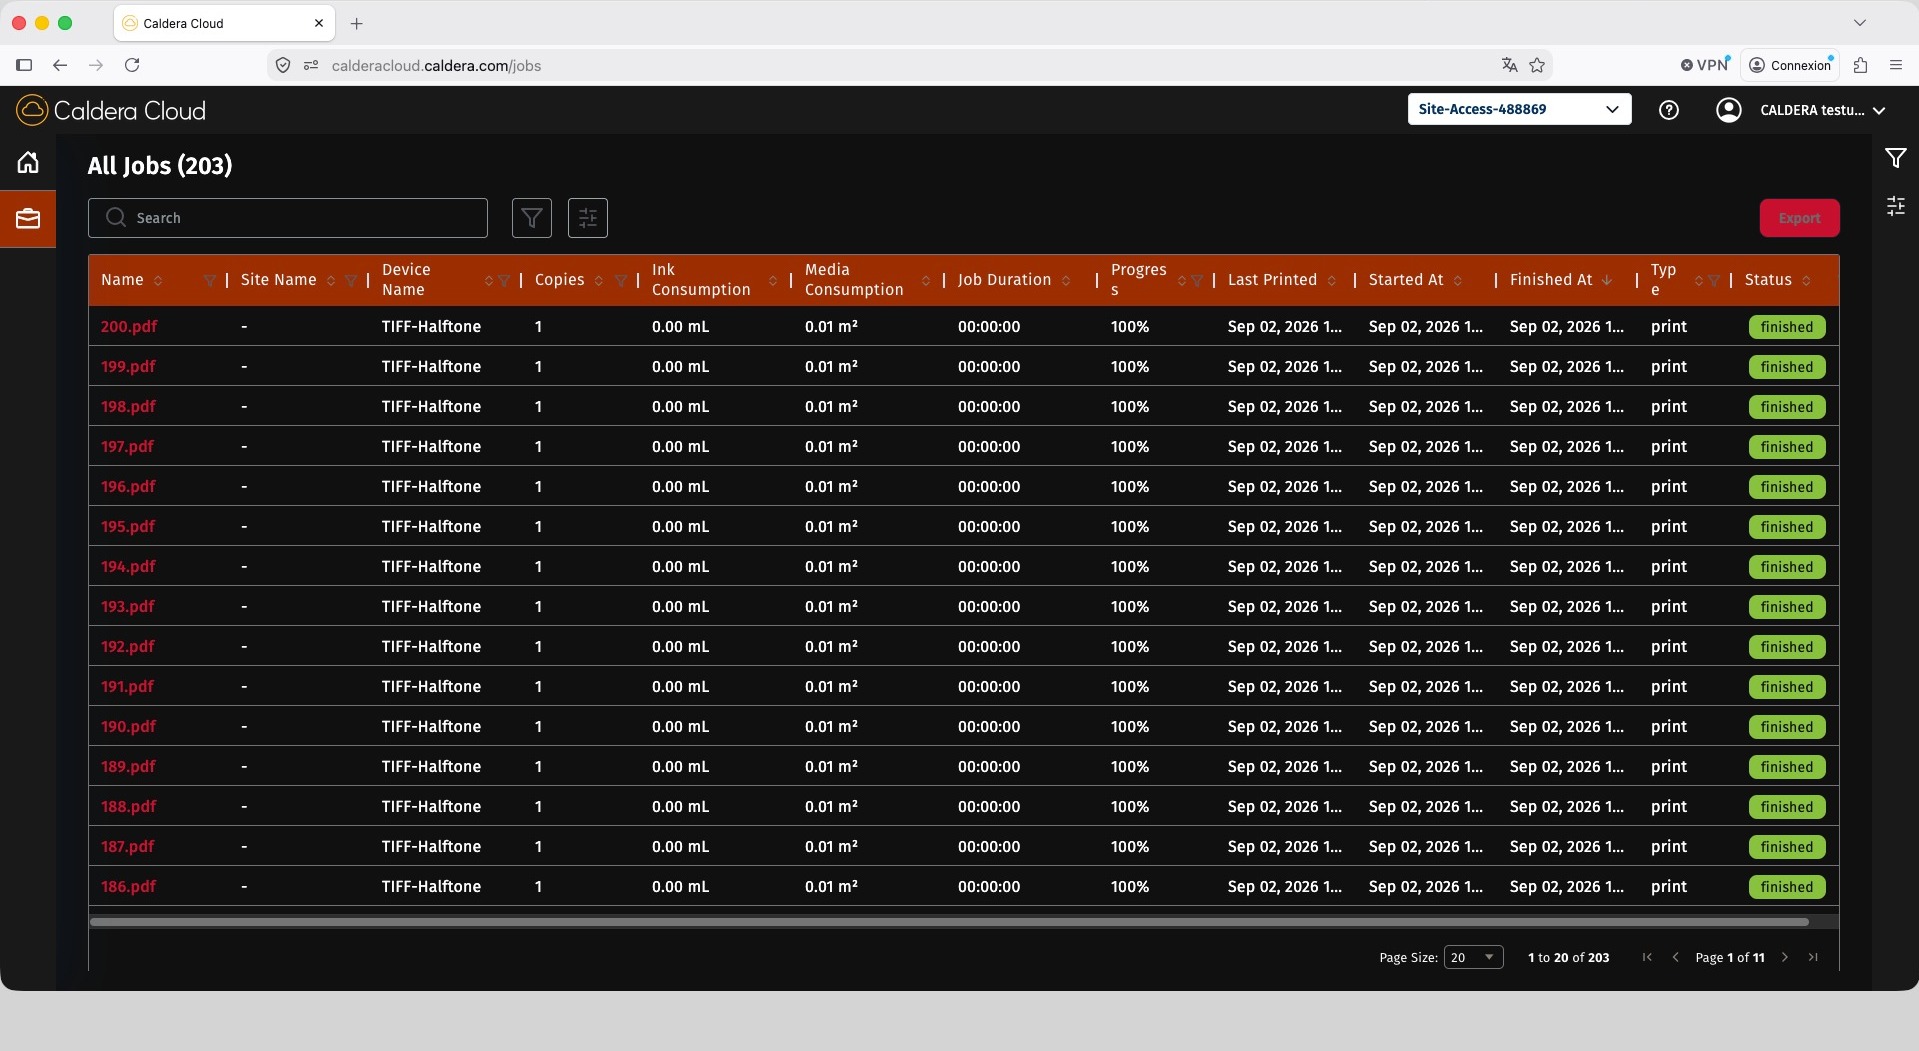The height and width of the screenshot is (1051, 1919).
Task: Click 100% progress in 189.pdf row
Action: tap(1130, 767)
